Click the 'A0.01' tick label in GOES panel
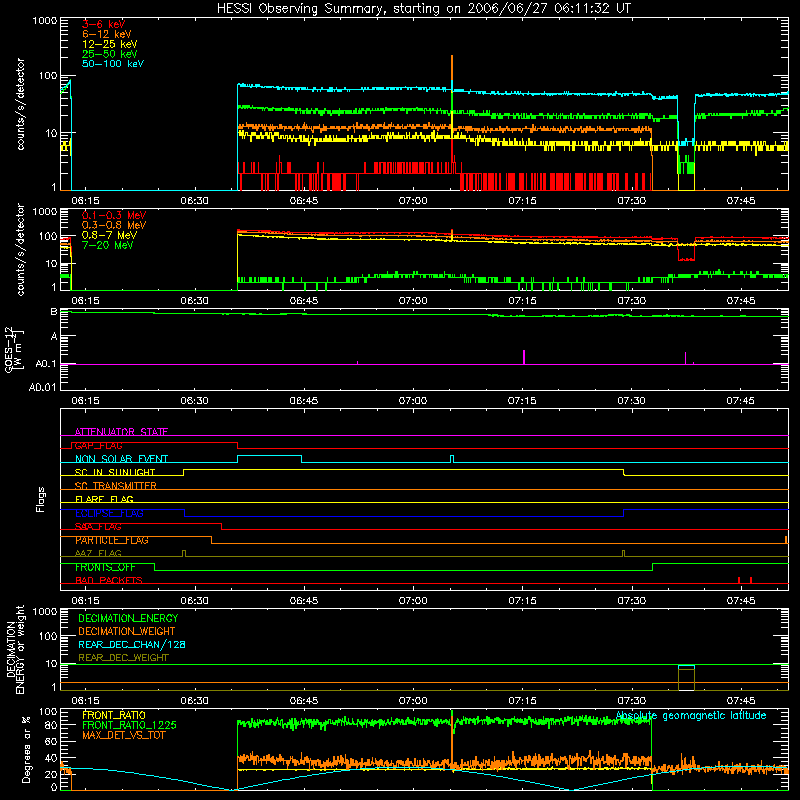Viewport: 800px width, 800px height. (42, 387)
